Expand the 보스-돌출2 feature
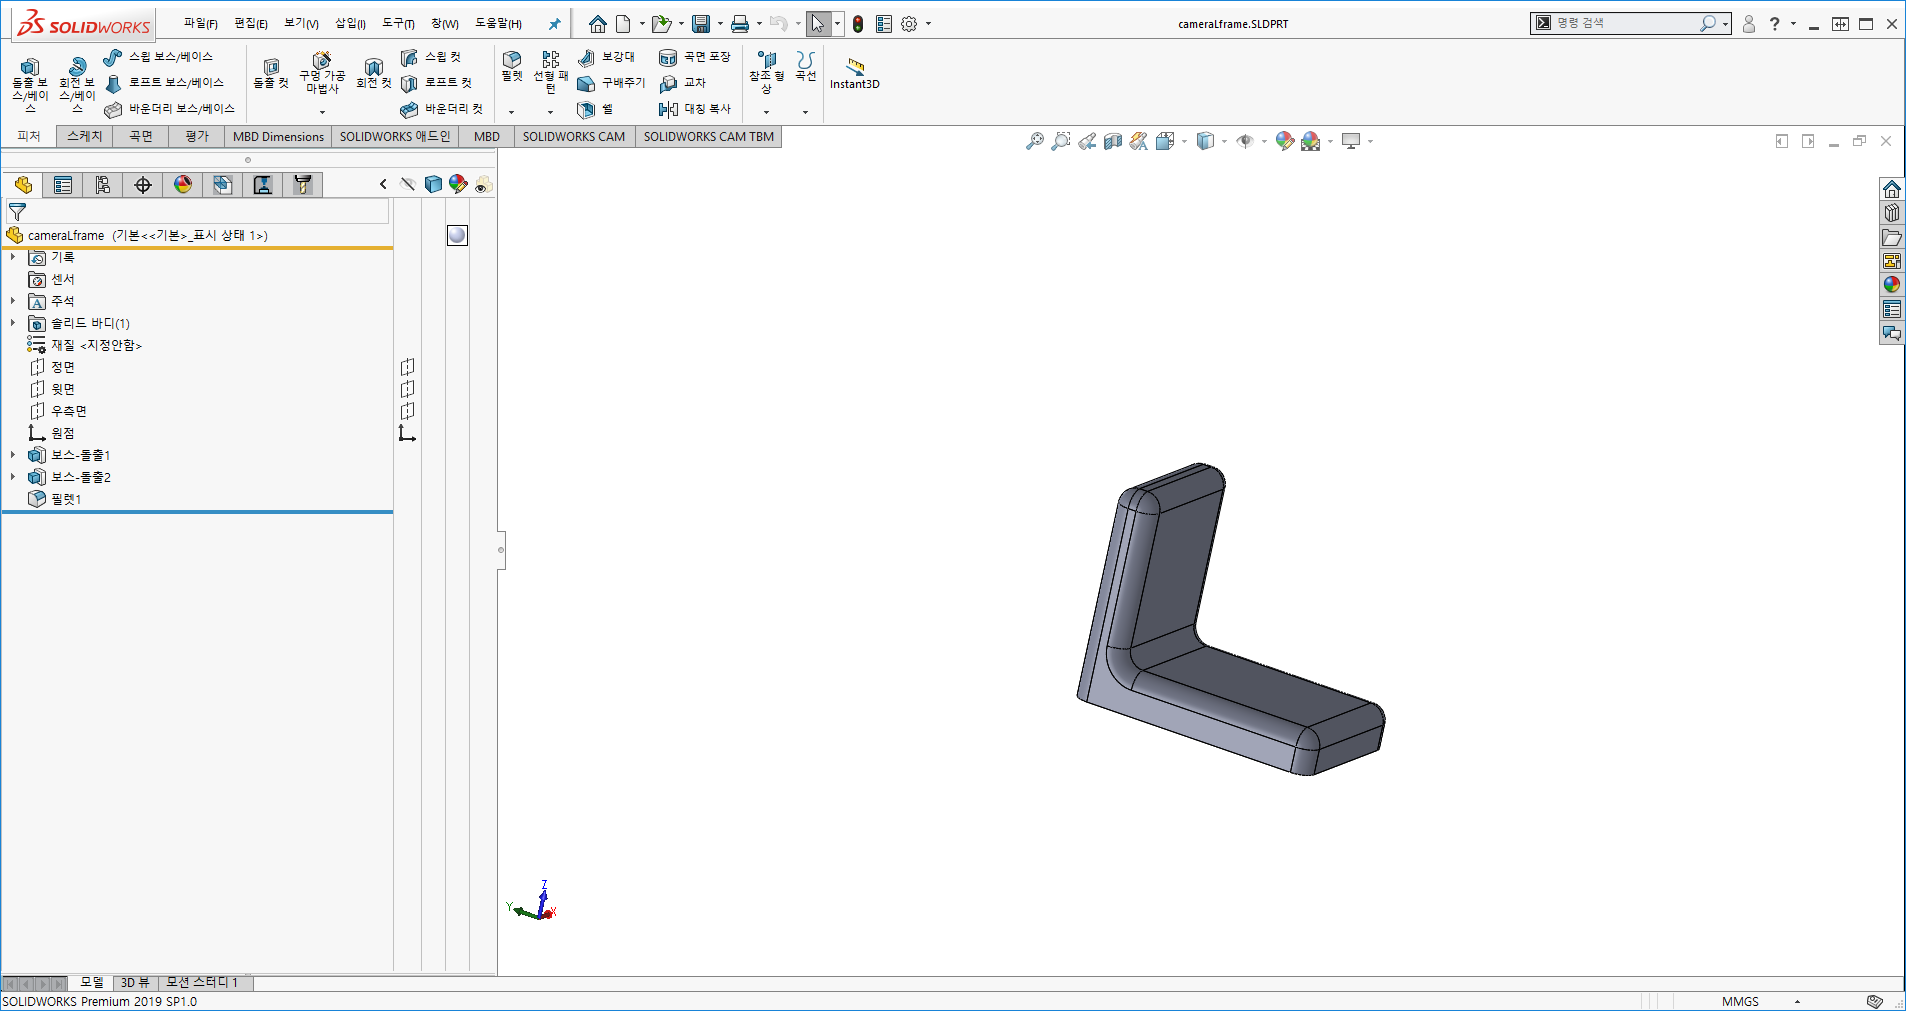The height and width of the screenshot is (1011, 1906). coord(13,477)
